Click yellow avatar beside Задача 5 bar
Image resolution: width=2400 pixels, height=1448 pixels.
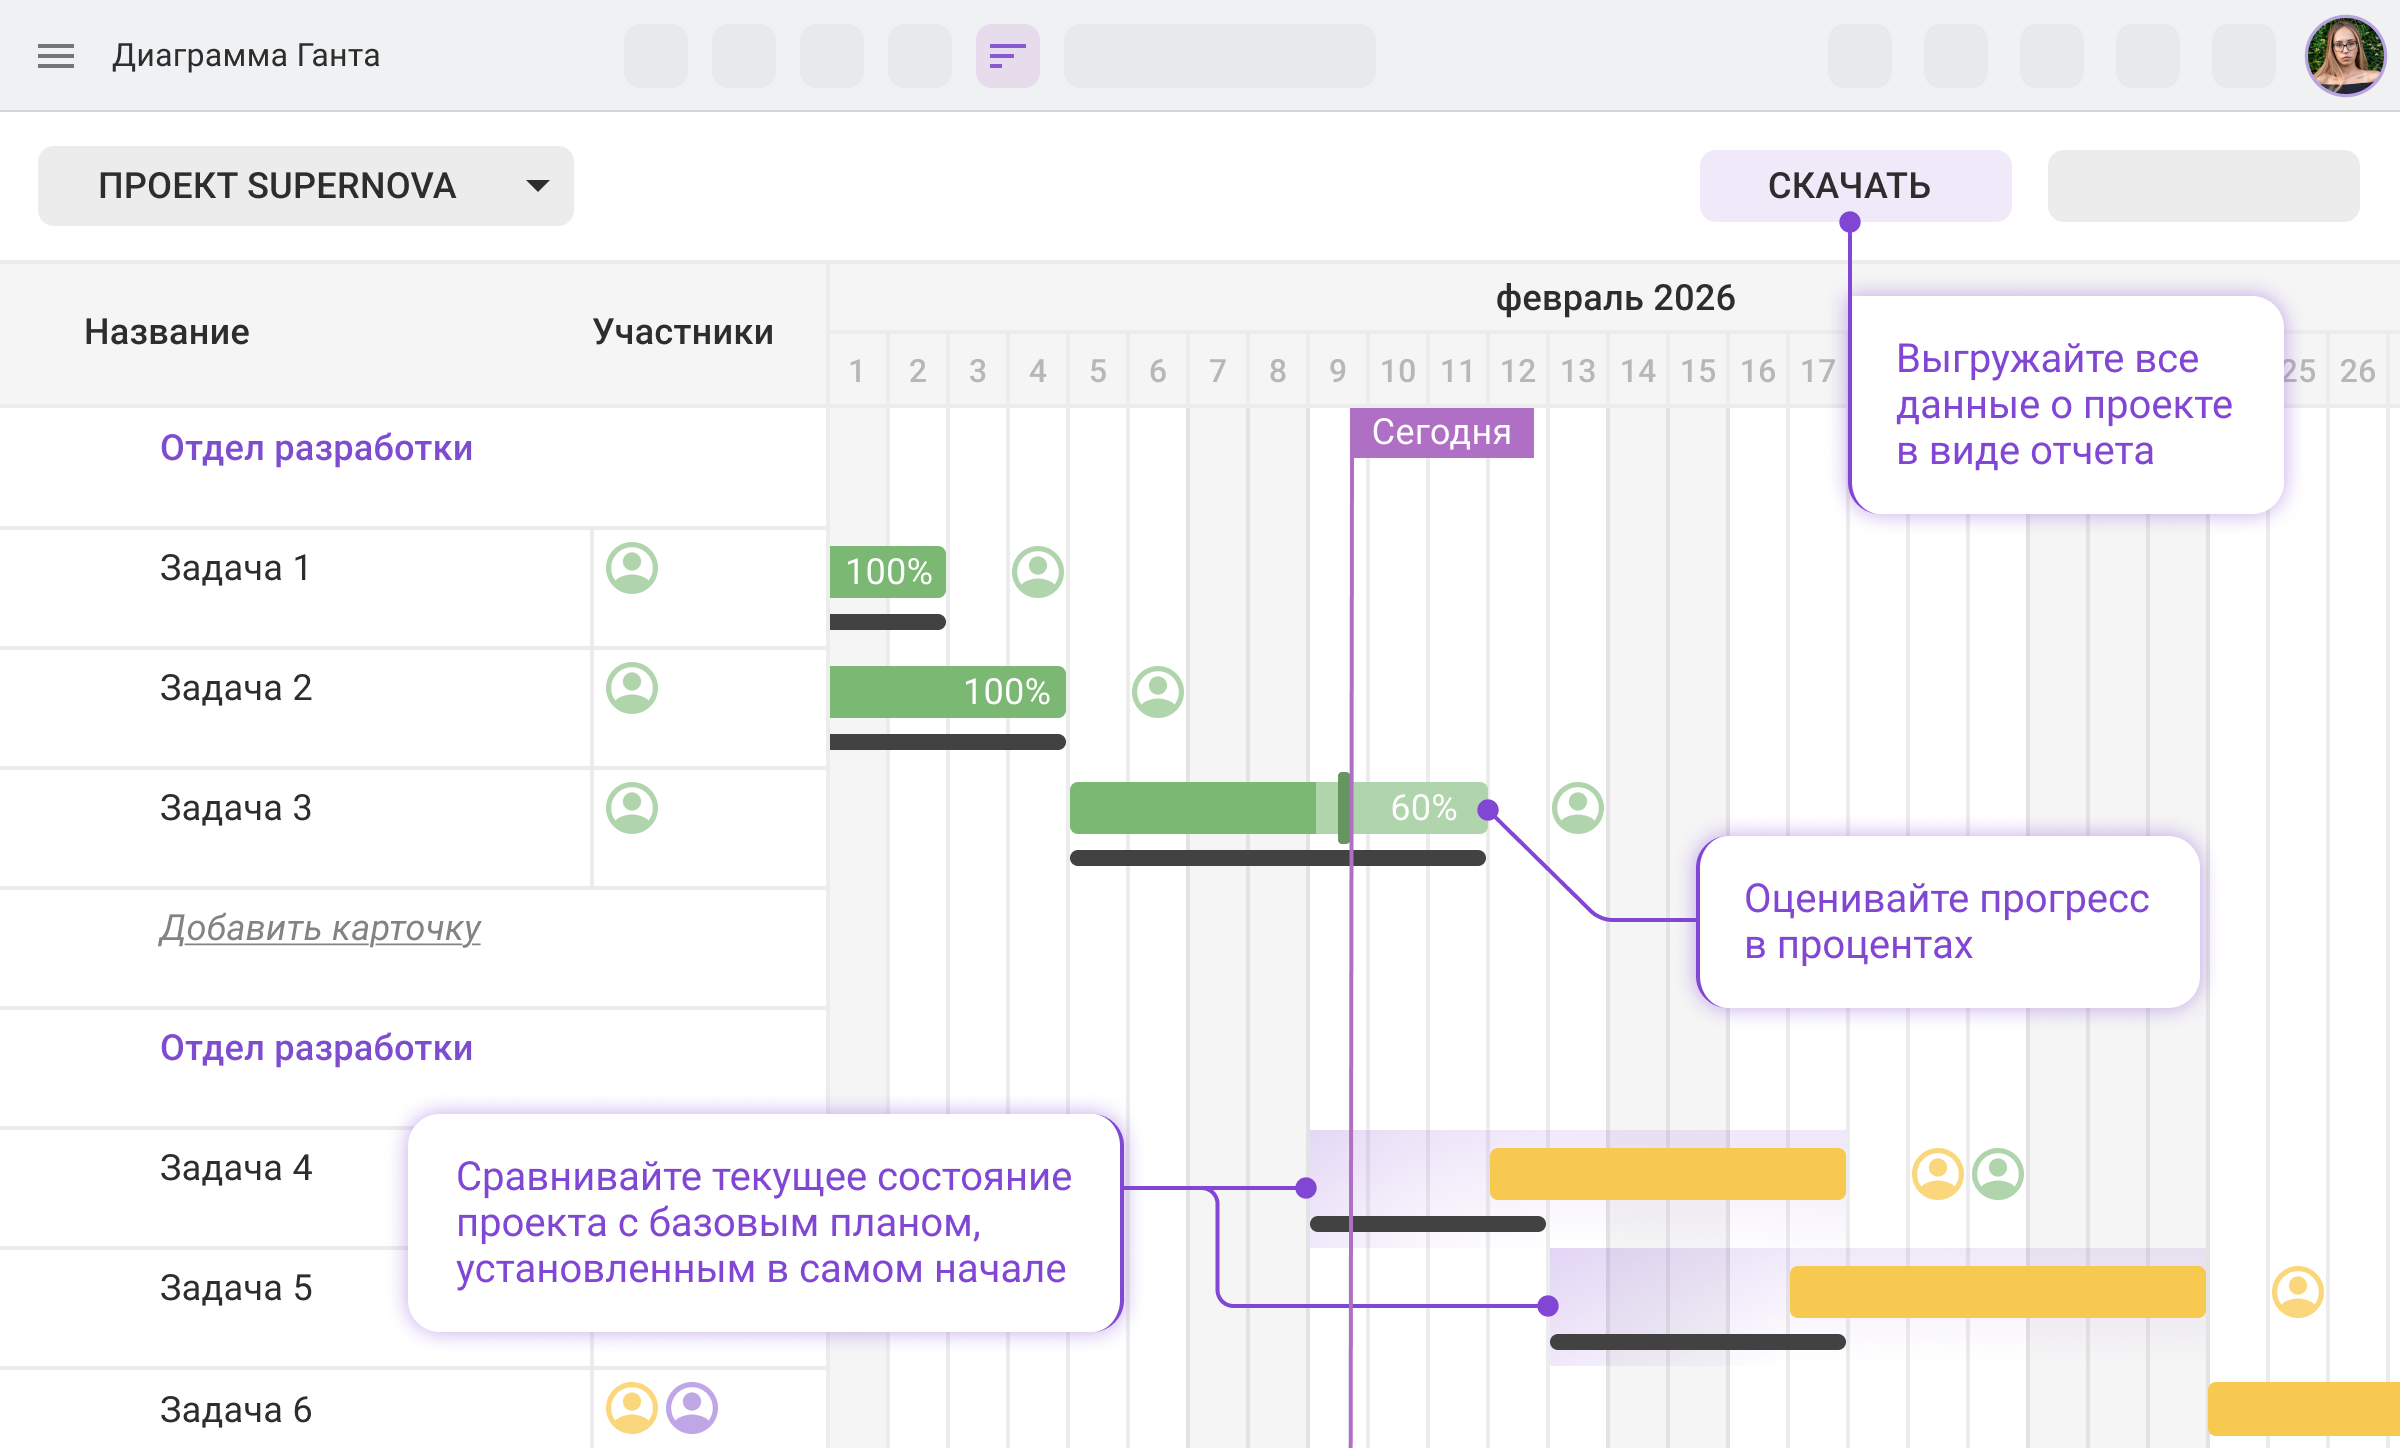click(2297, 1292)
